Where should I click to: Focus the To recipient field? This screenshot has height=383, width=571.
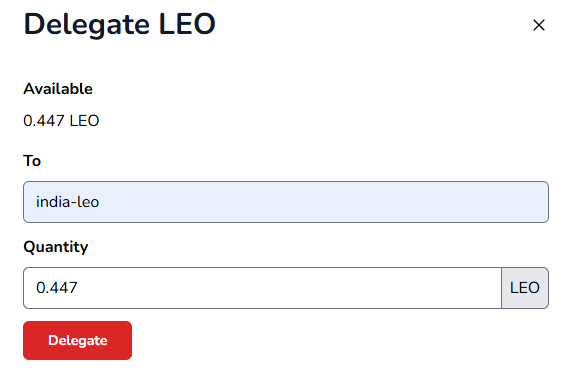pyautogui.click(x=286, y=202)
